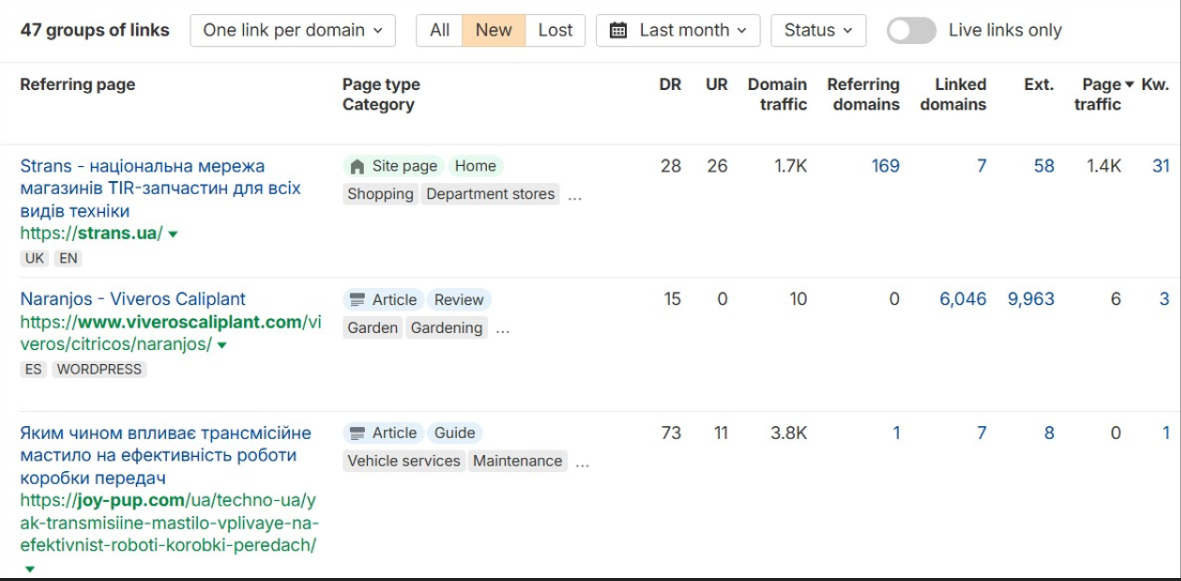Click the 6,046 linked domains value
1181x581 pixels.
[x=962, y=299]
